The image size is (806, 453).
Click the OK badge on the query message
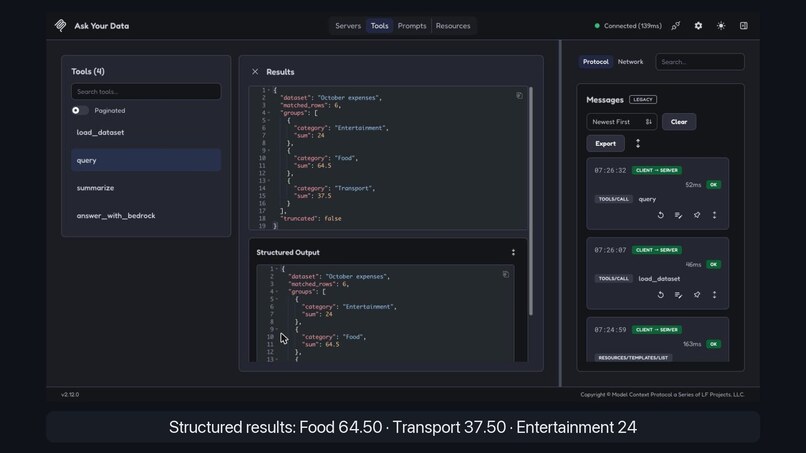tap(713, 185)
